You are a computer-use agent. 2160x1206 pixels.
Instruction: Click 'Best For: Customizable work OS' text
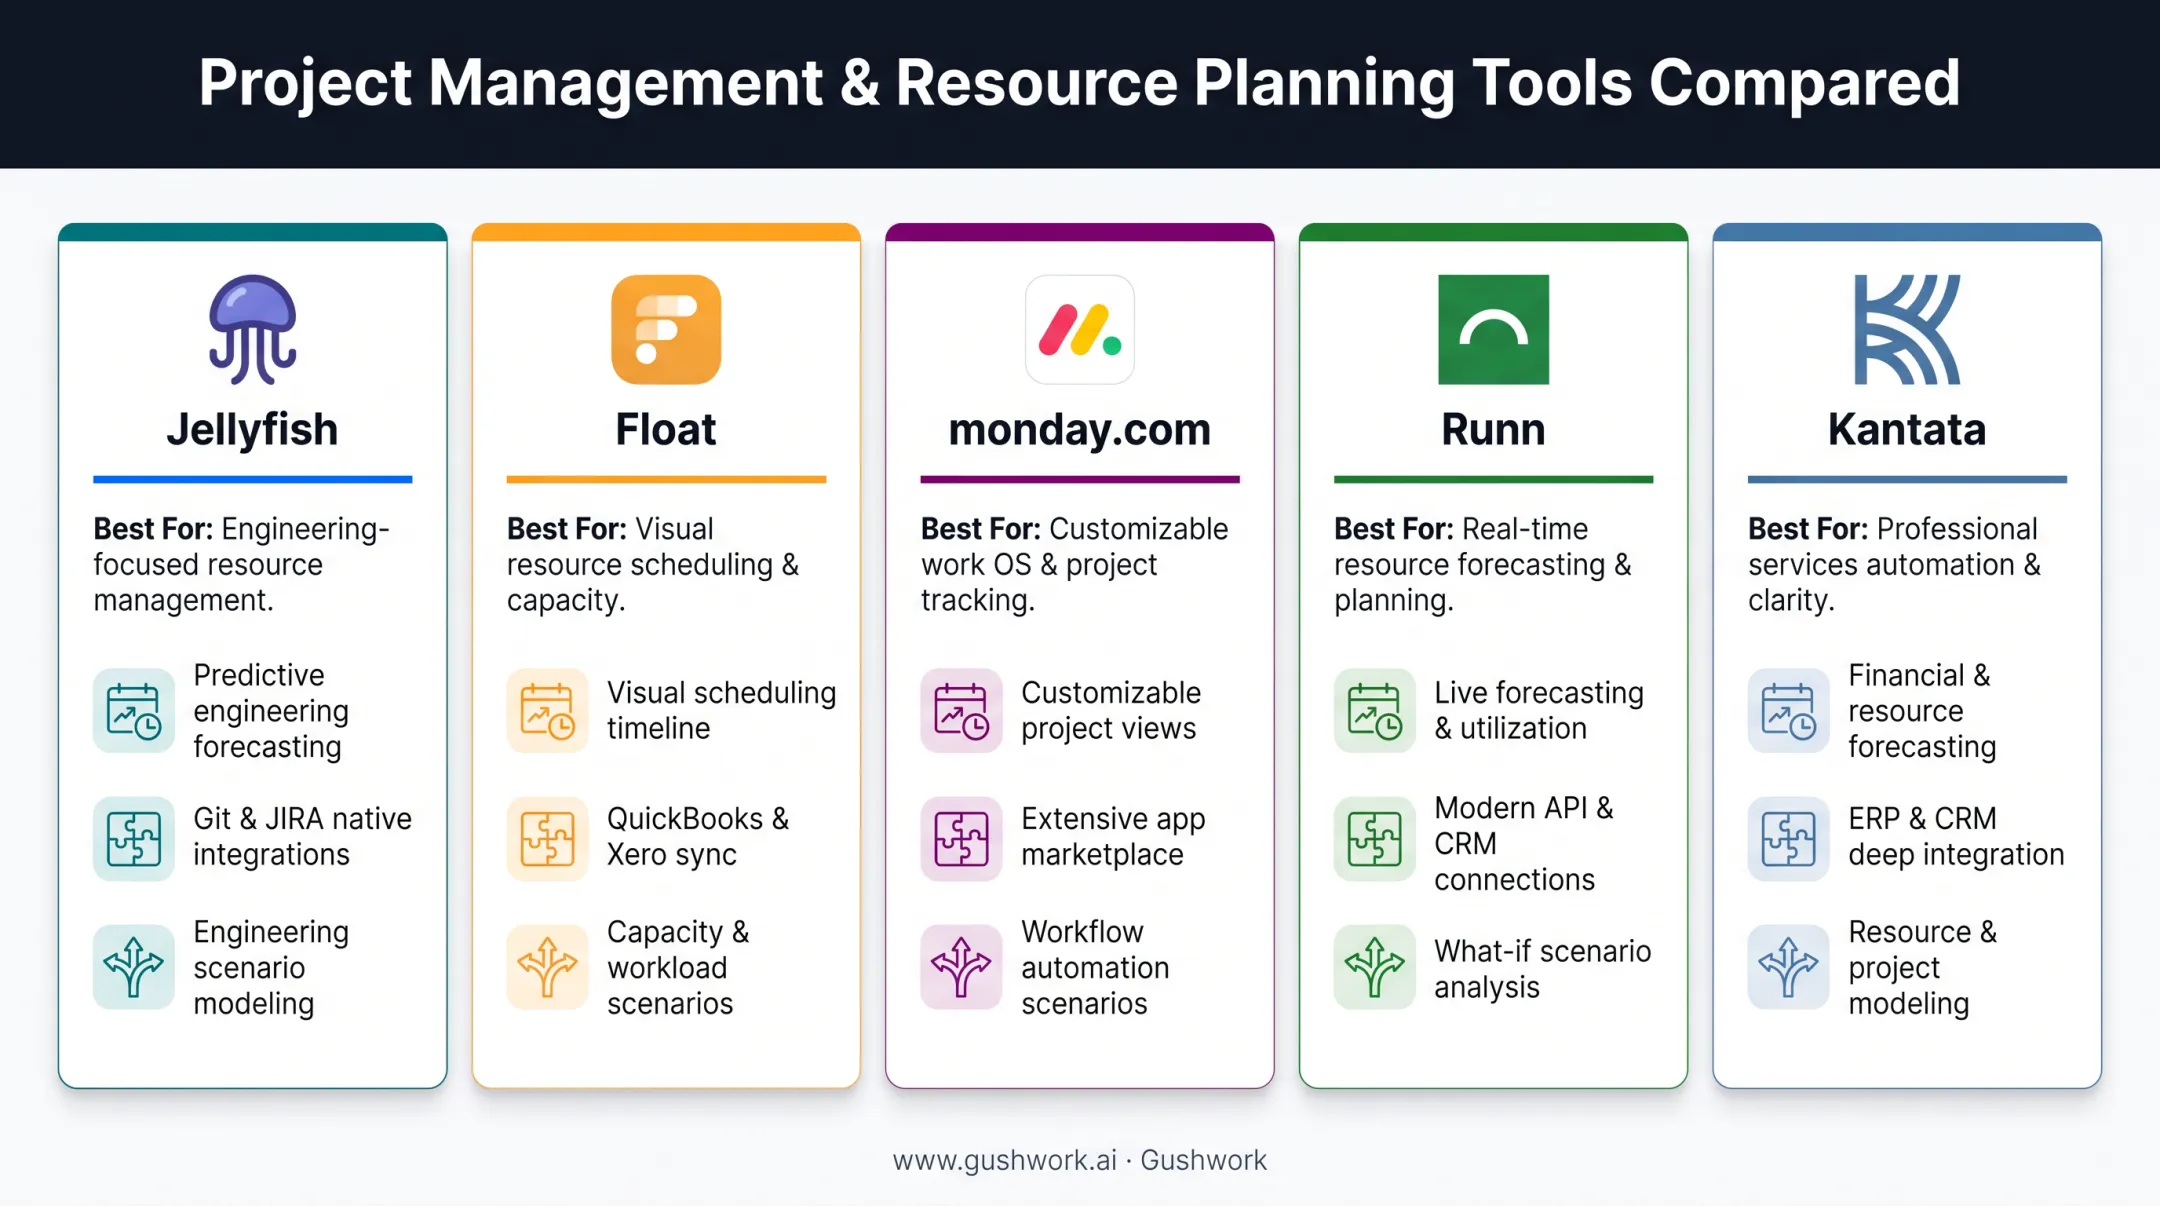1074,564
